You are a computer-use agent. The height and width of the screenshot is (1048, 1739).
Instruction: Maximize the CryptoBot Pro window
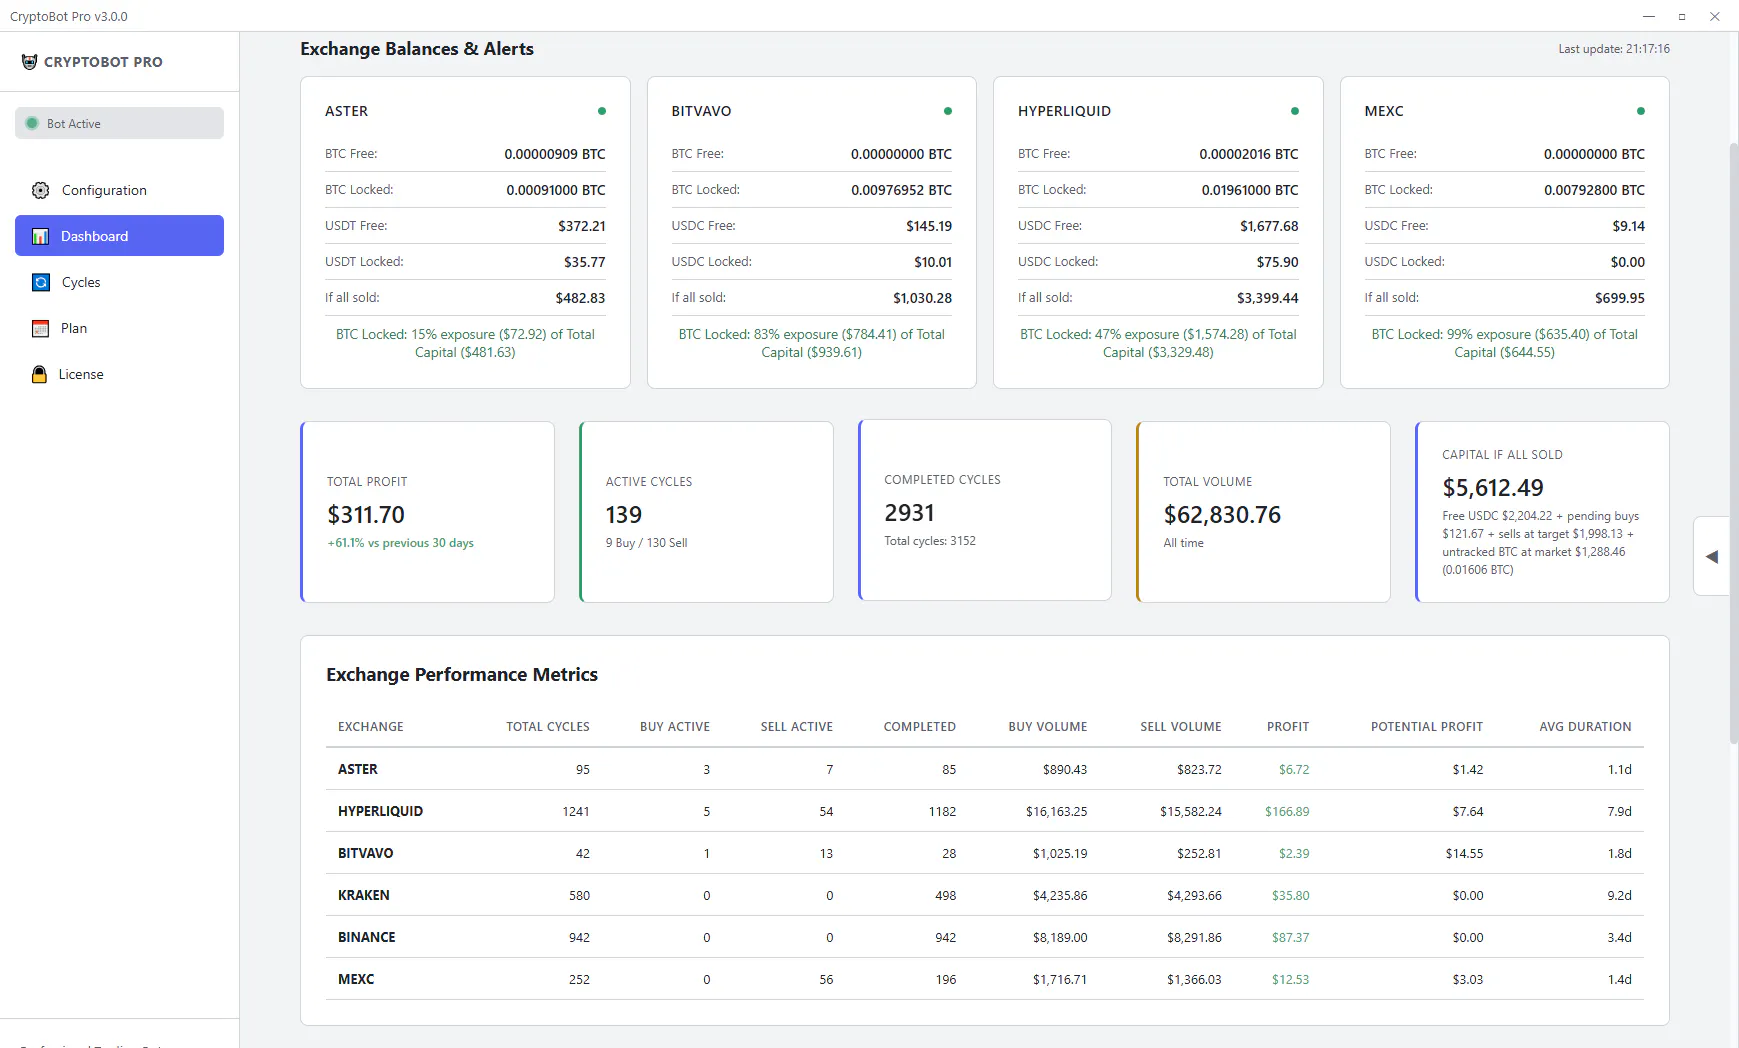pos(1682,16)
